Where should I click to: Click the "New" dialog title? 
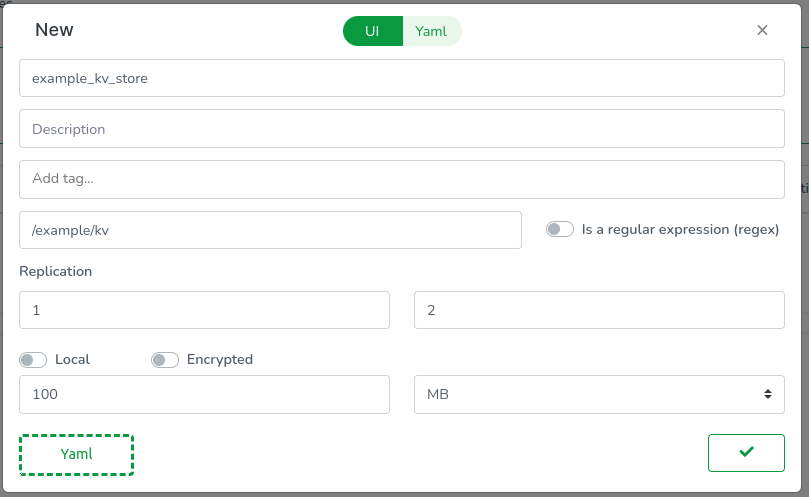tap(54, 30)
